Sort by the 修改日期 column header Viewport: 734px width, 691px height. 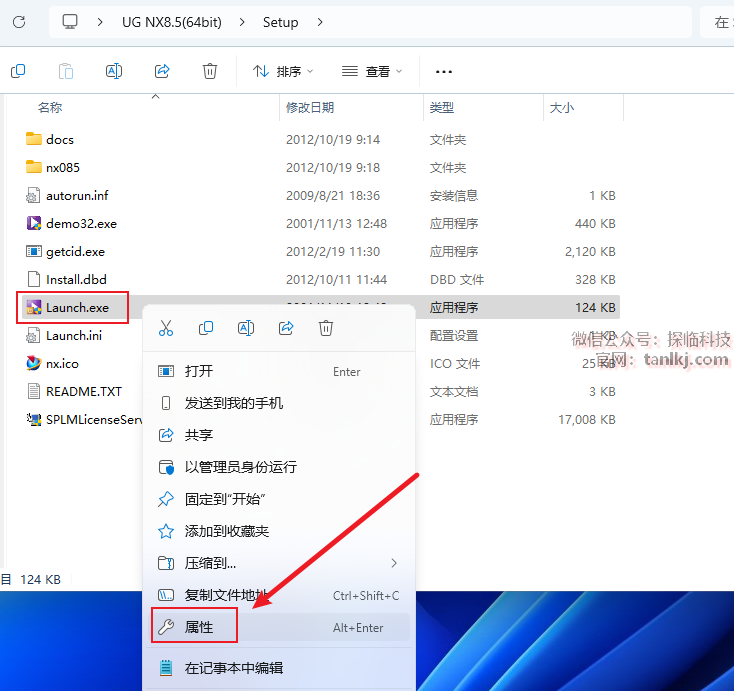(x=310, y=108)
